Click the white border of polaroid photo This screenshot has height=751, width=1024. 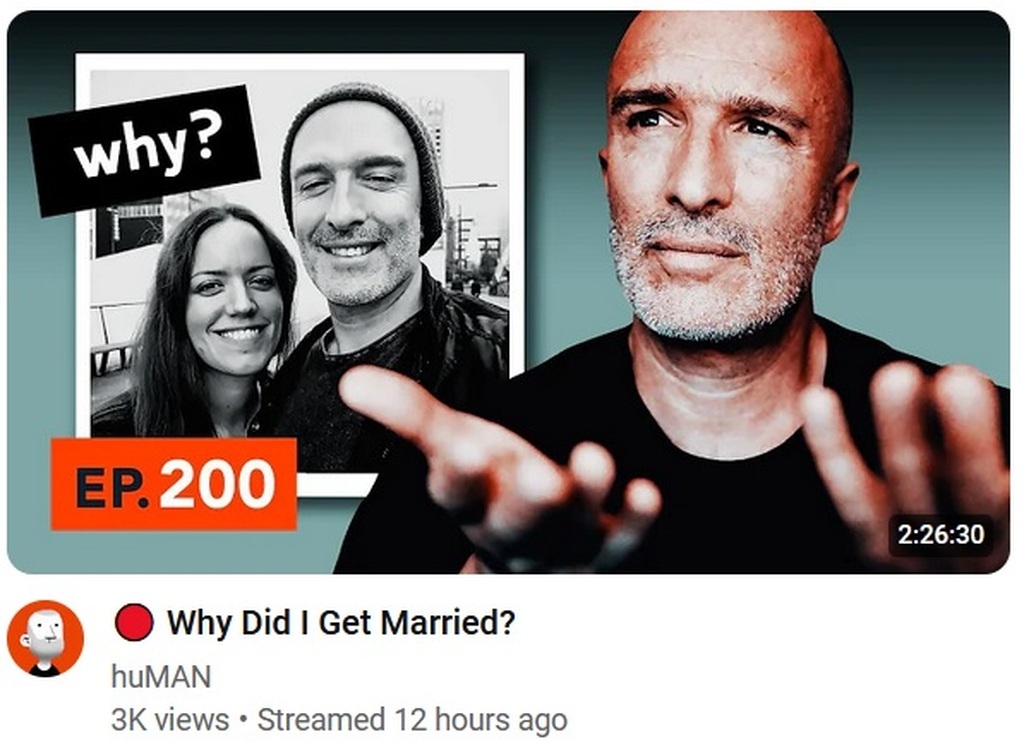[300, 61]
